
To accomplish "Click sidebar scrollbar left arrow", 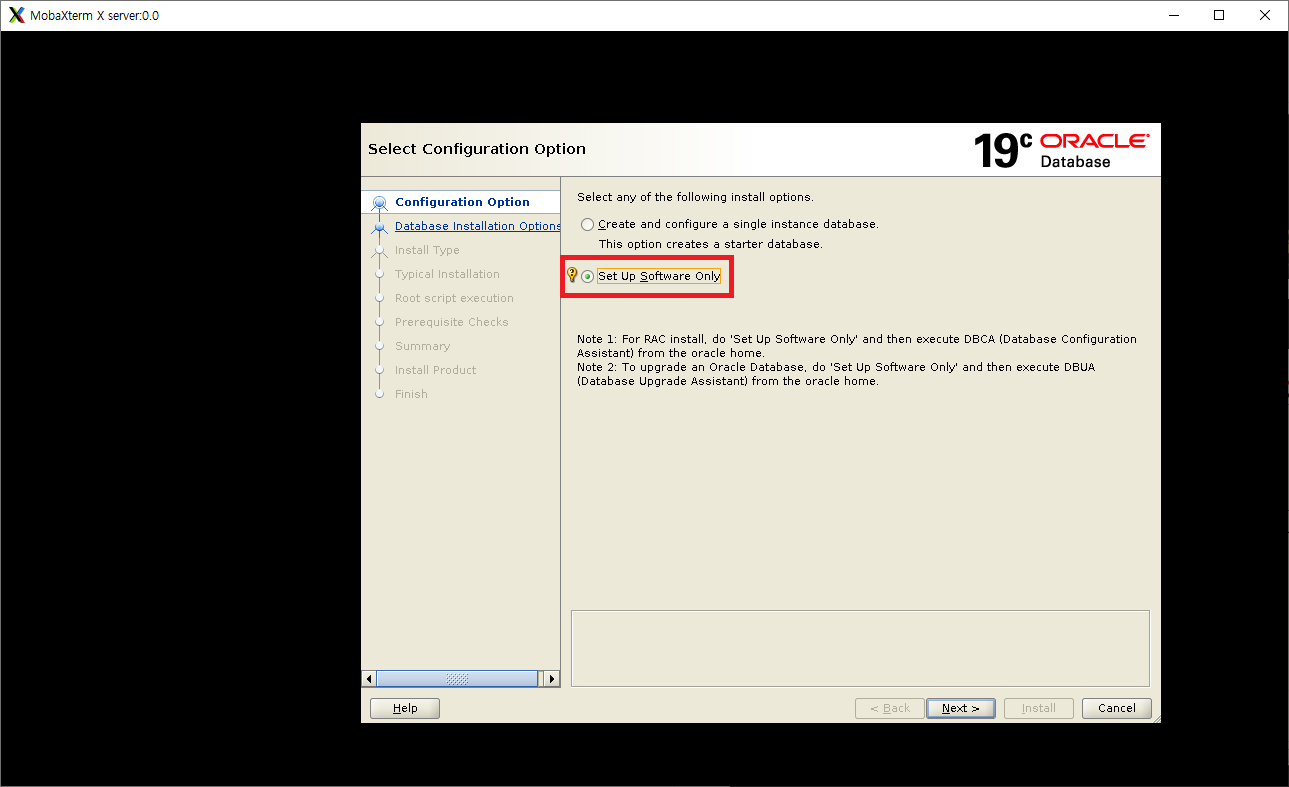I will 369,679.
